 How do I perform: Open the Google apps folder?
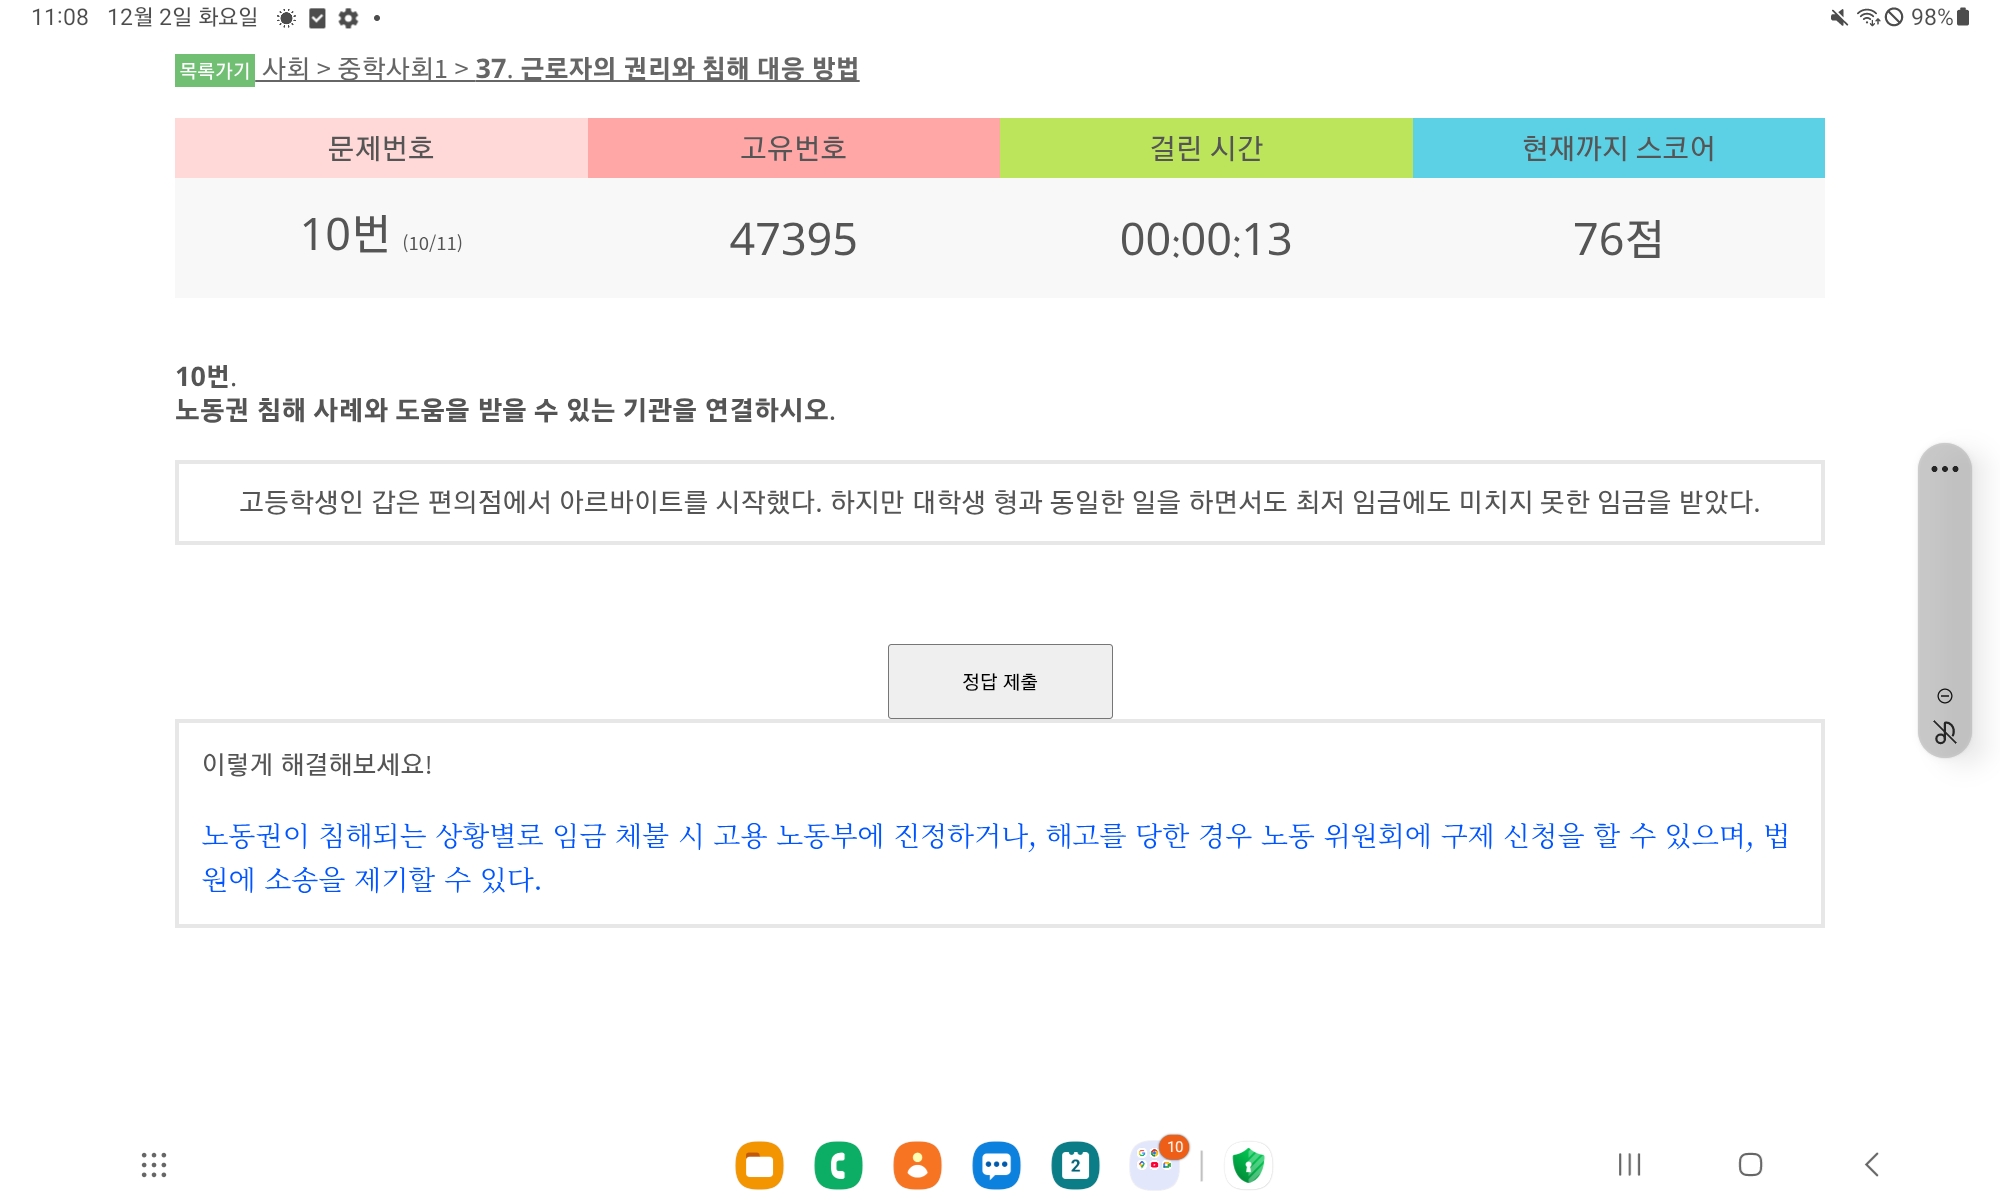click(x=1155, y=1165)
